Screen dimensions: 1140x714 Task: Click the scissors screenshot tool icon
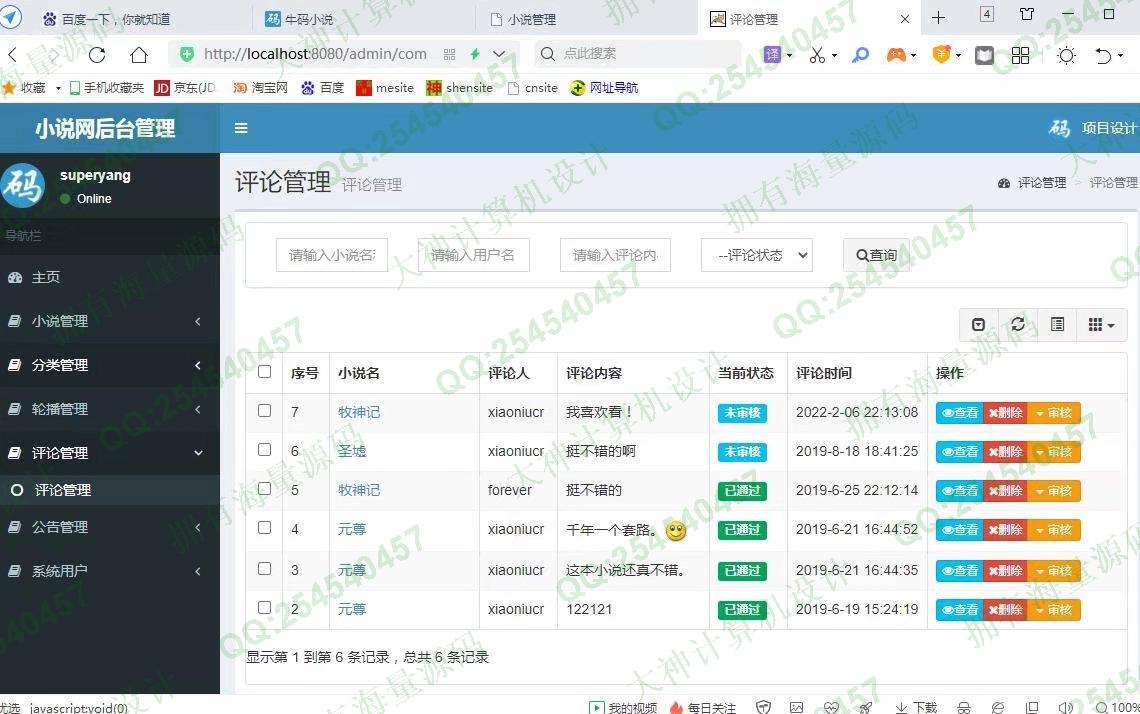pos(817,55)
